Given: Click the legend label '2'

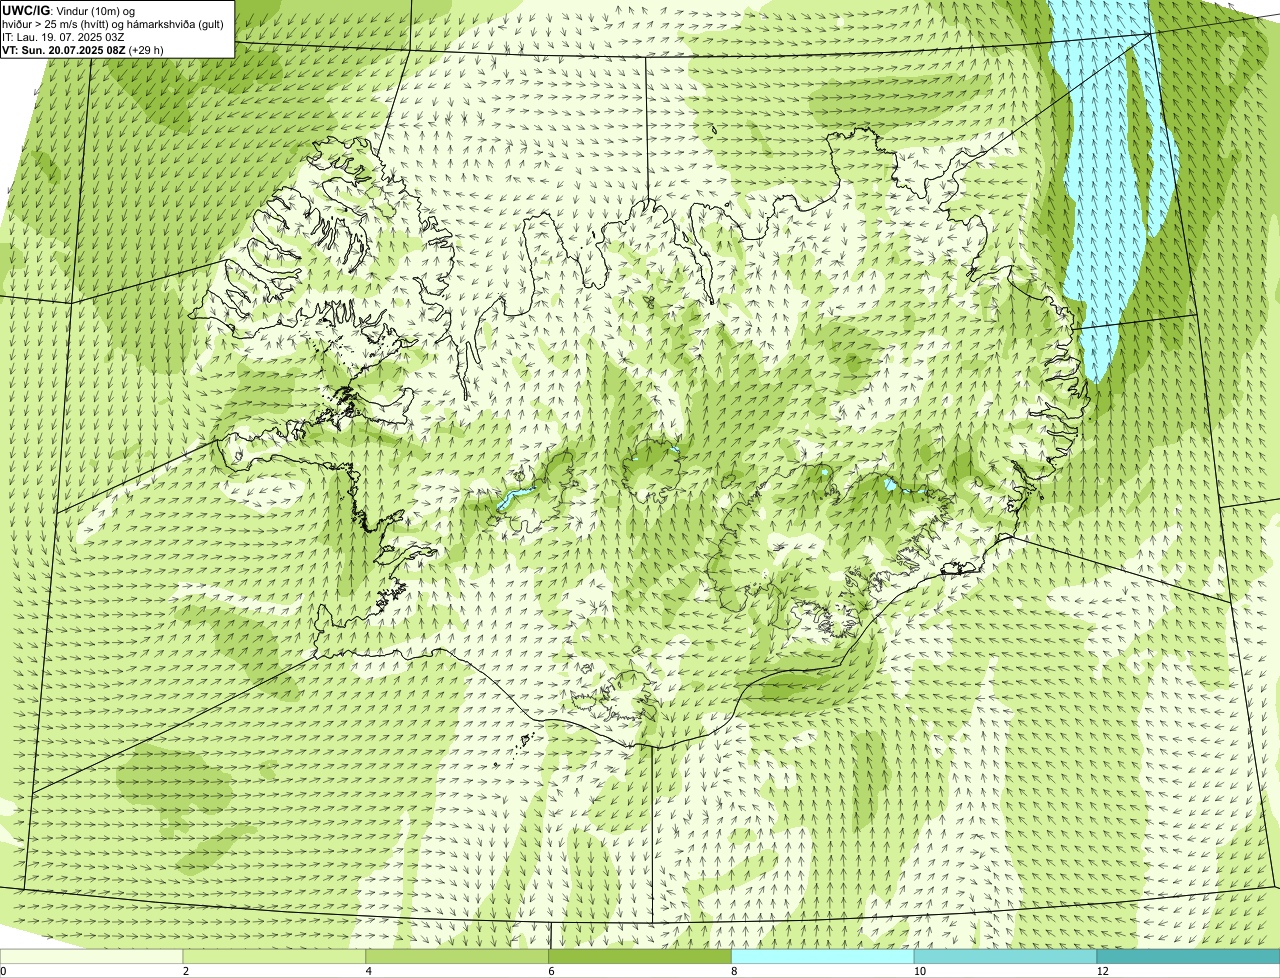Looking at the screenshot, I should point(186,971).
